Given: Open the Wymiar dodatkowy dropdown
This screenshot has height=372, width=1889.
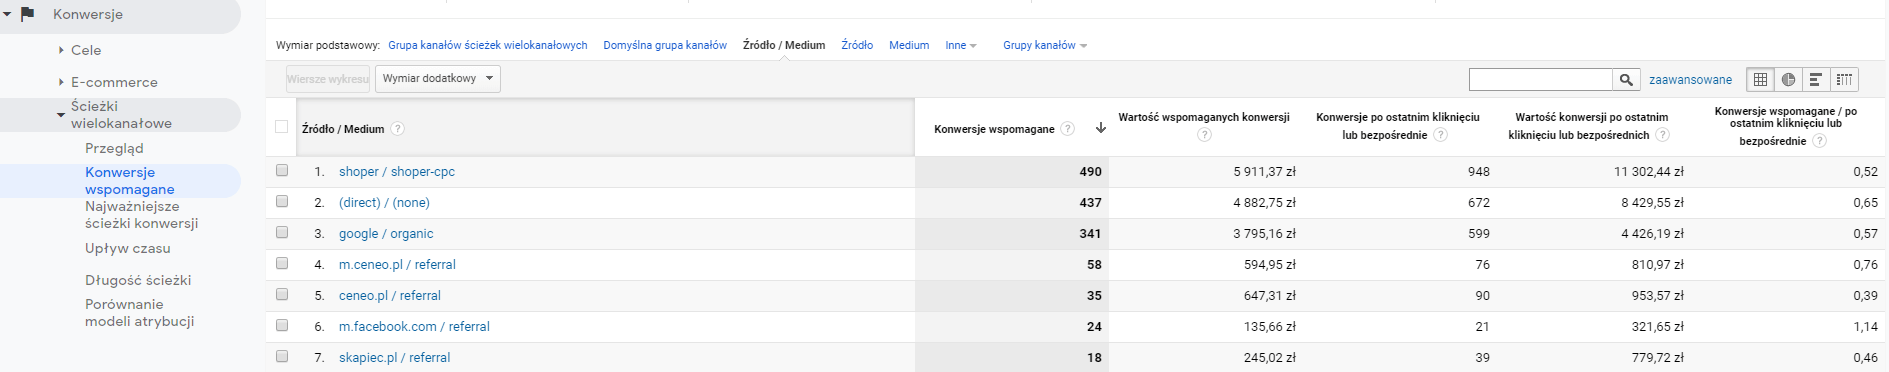Looking at the screenshot, I should tap(437, 79).
